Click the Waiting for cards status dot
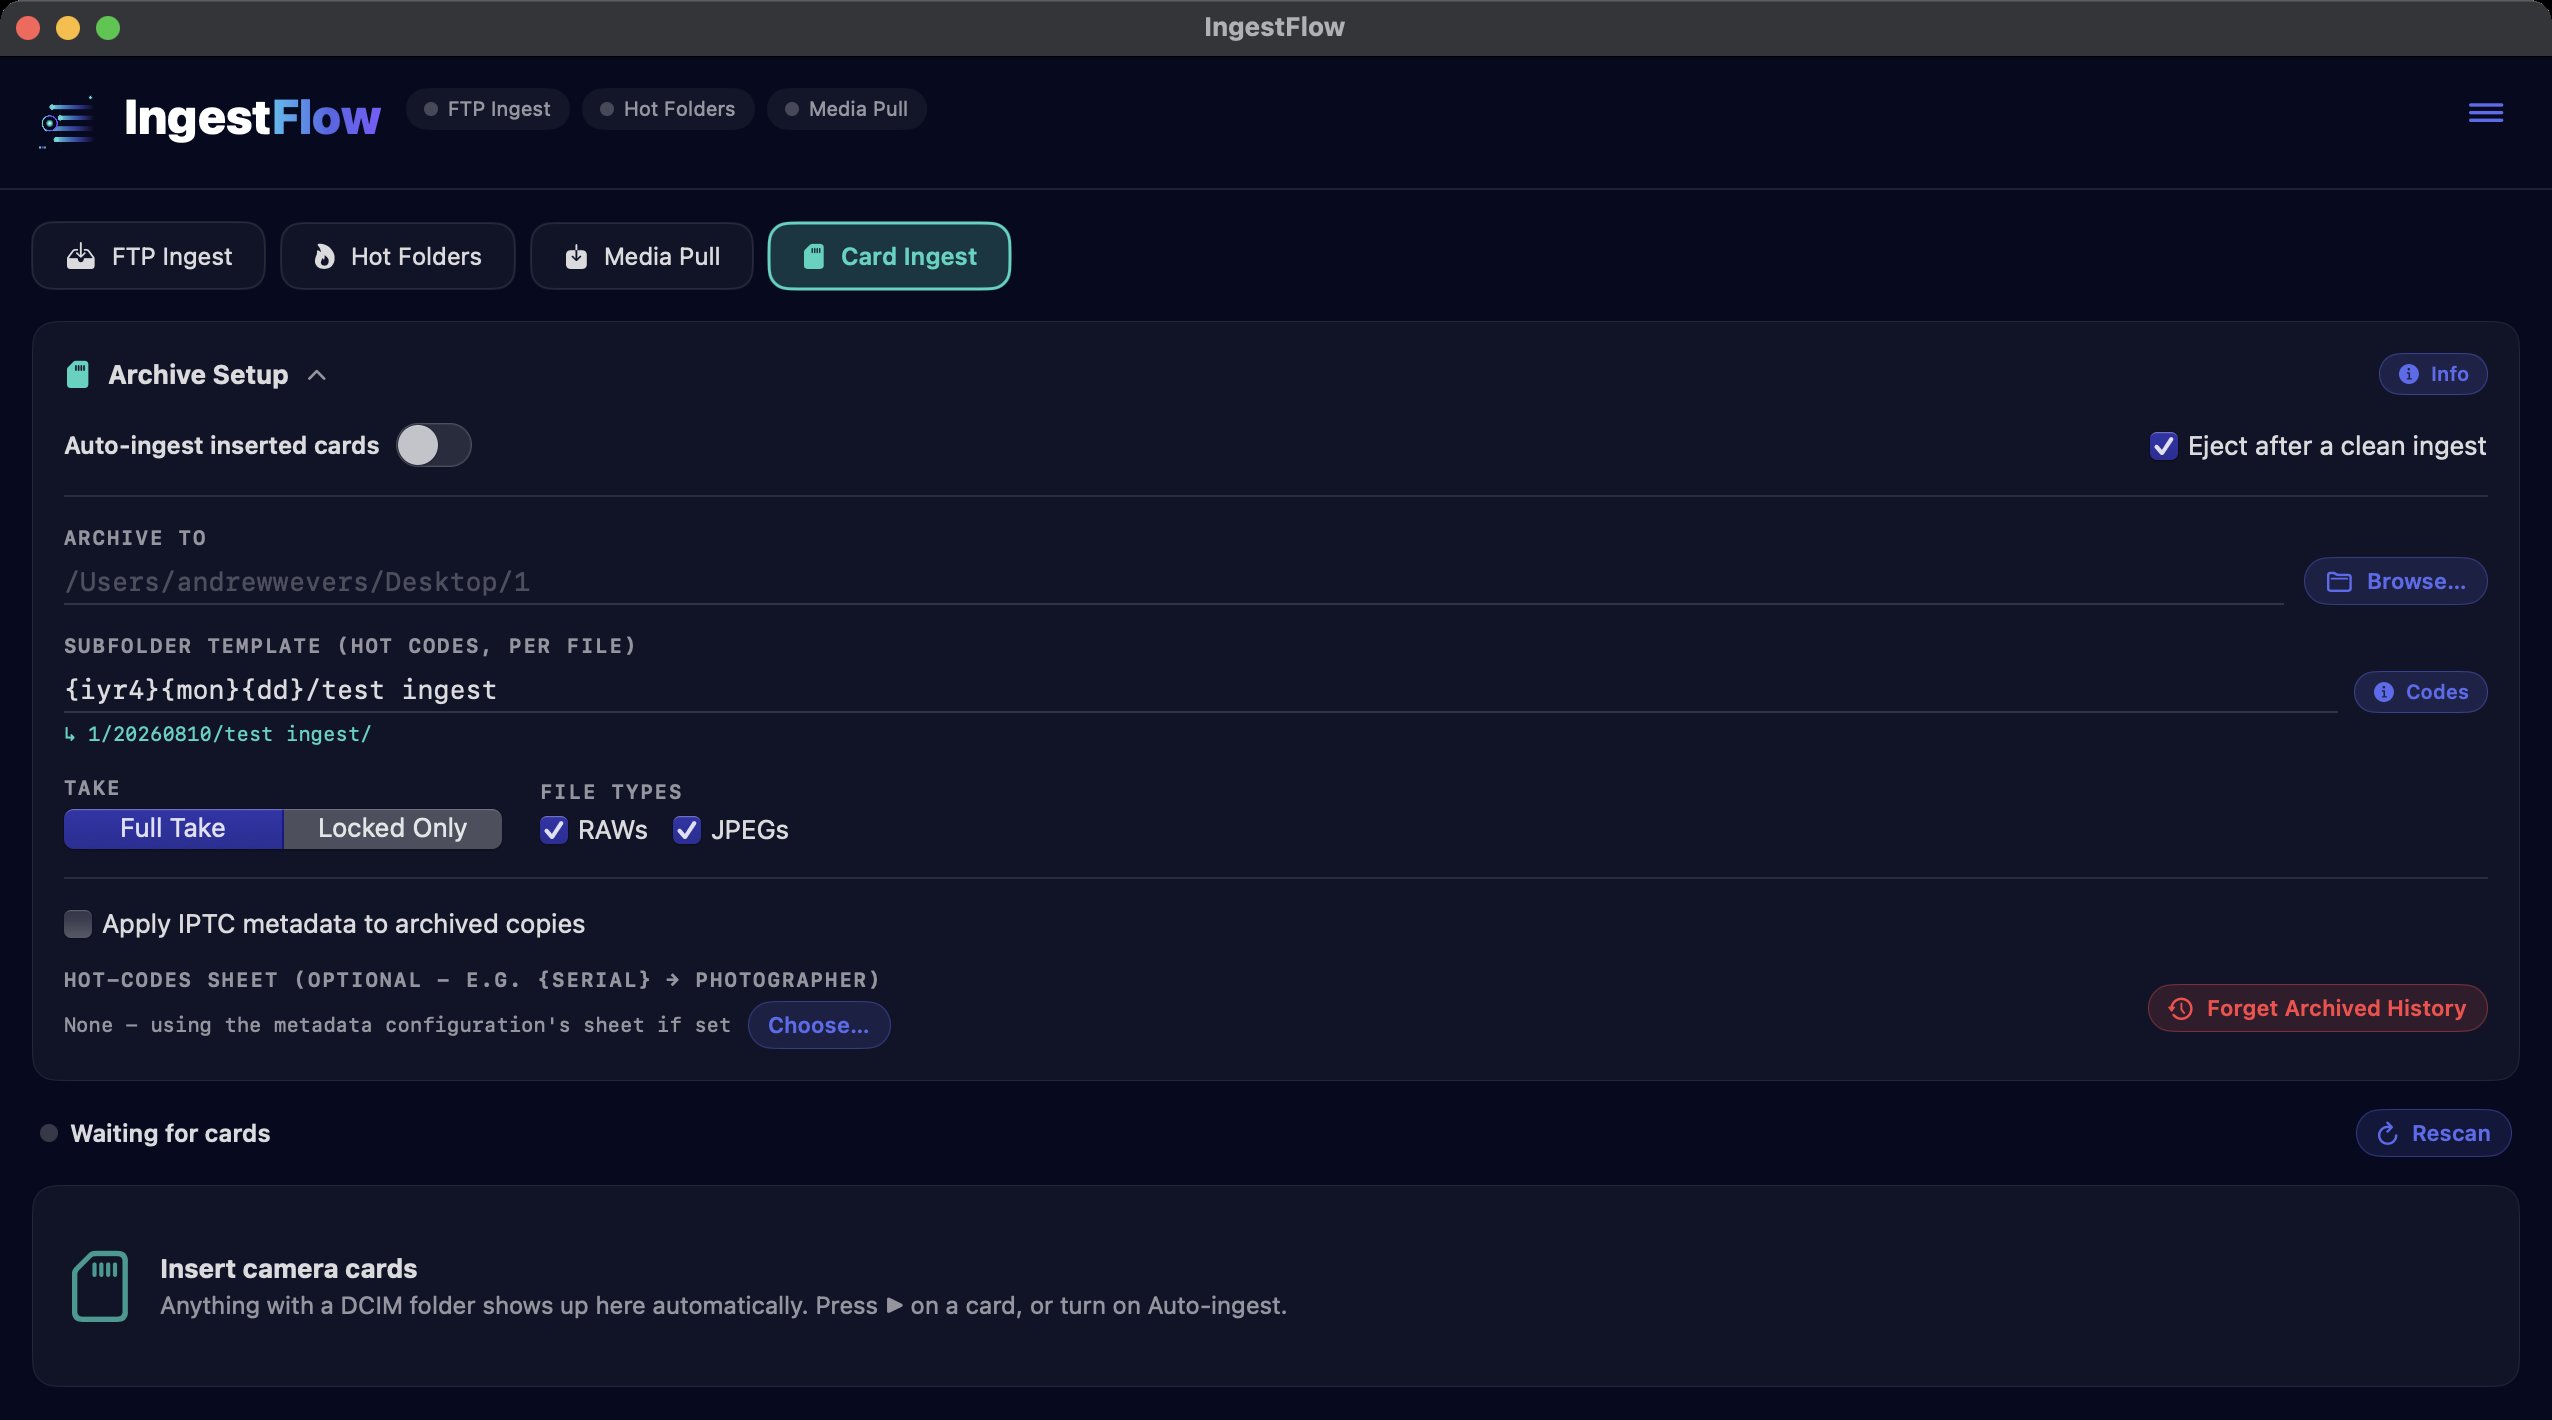 (48, 1133)
